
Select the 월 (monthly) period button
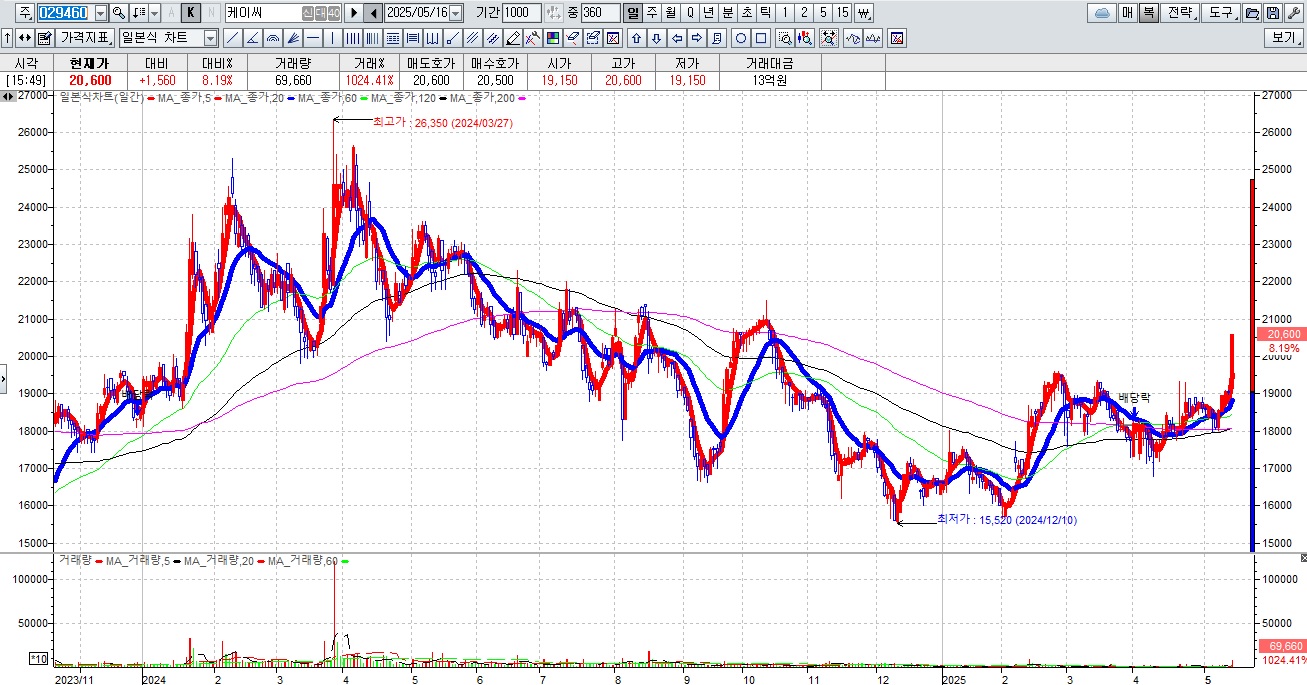point(671,13)
